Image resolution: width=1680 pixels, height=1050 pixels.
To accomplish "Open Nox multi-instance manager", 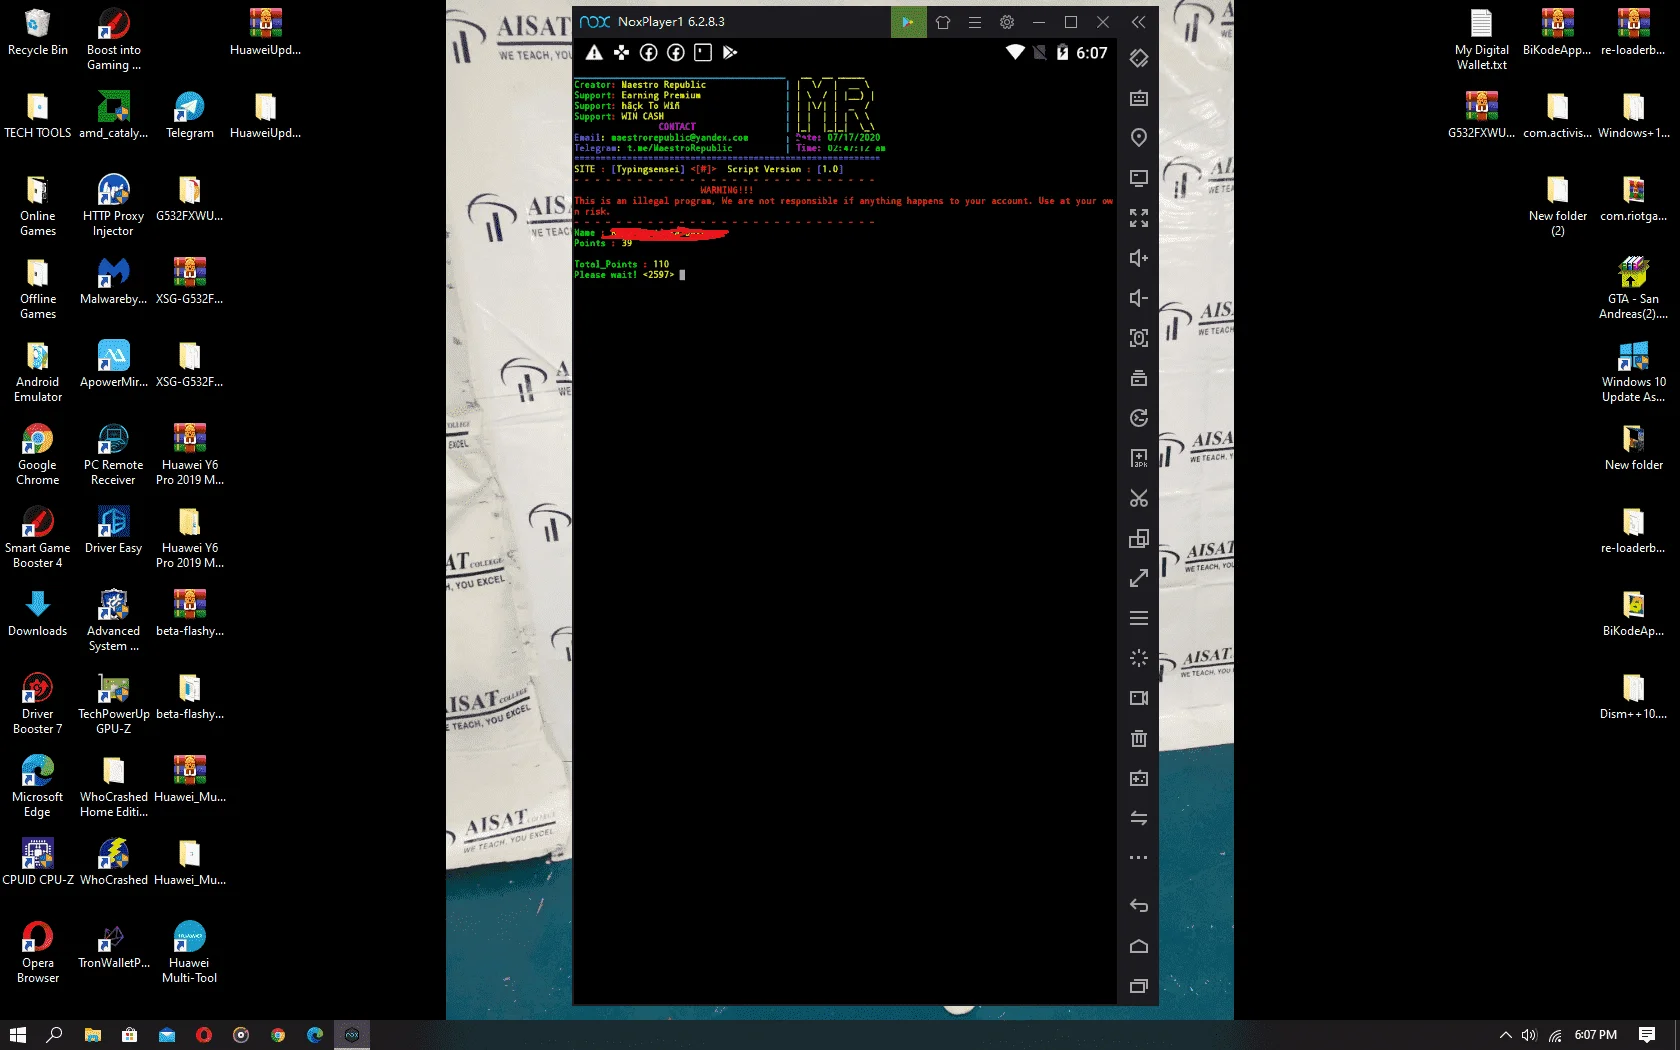I will point(1138,538).
